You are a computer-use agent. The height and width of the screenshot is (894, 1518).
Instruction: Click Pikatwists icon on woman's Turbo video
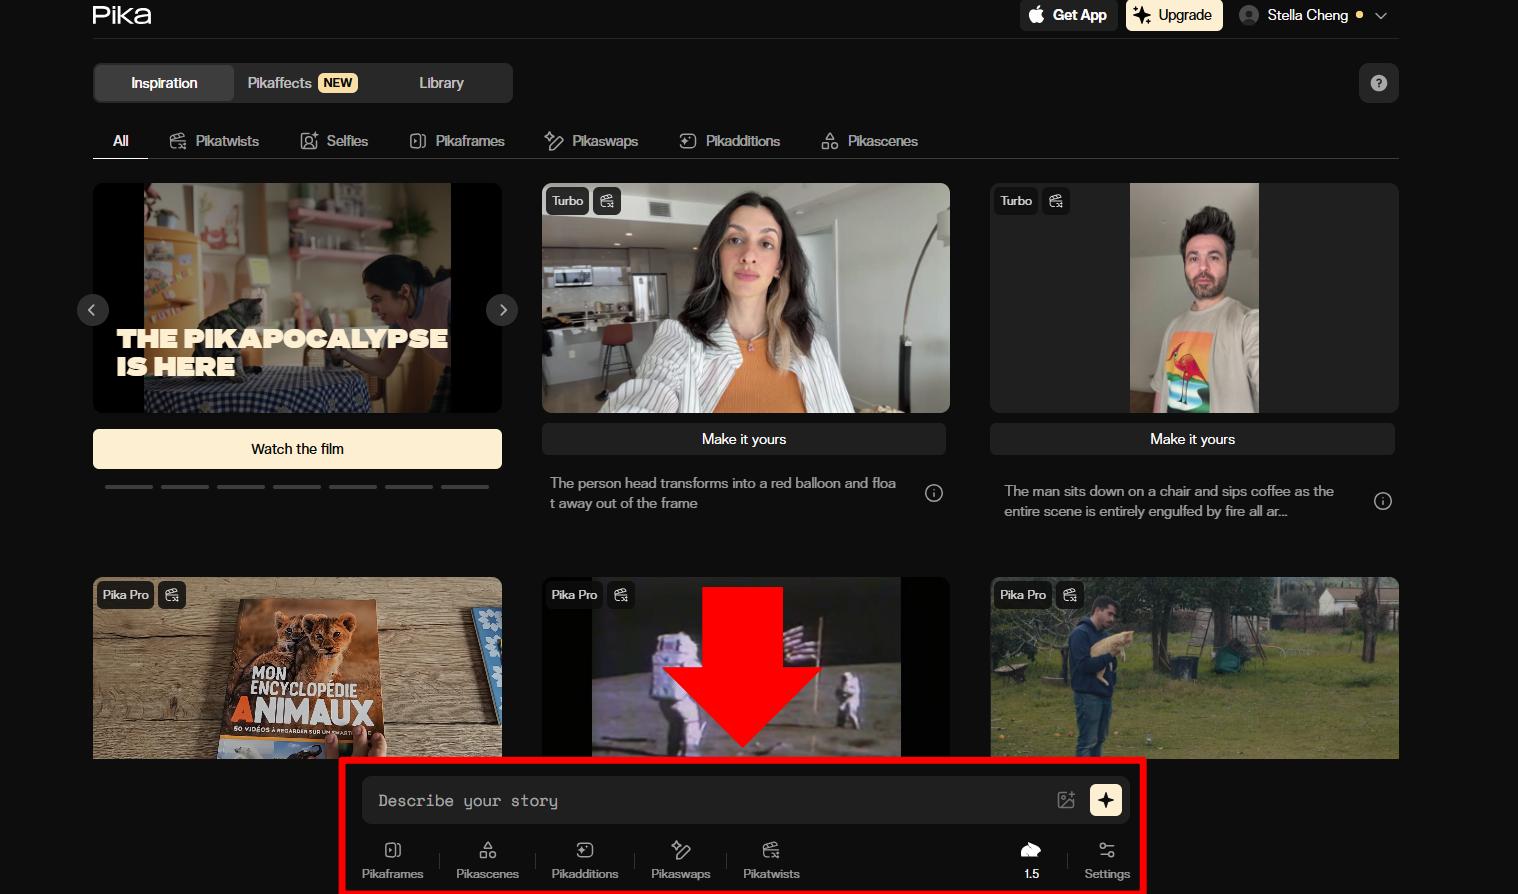coord(607,201)
